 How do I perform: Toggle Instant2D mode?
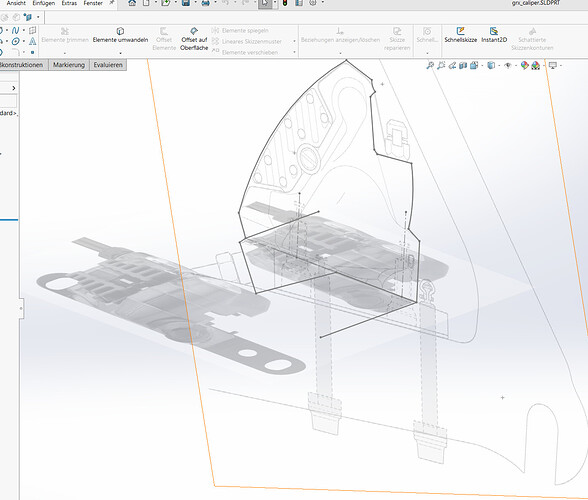(494, 35)
